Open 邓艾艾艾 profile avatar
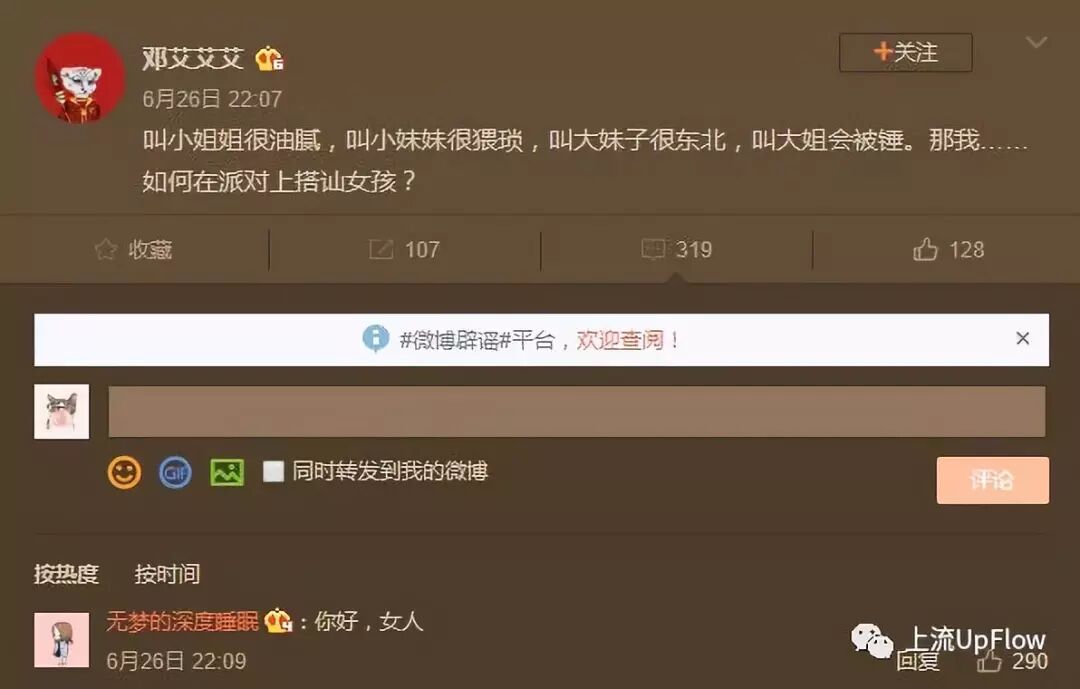 pyautogui.click(x=80, y=78)
